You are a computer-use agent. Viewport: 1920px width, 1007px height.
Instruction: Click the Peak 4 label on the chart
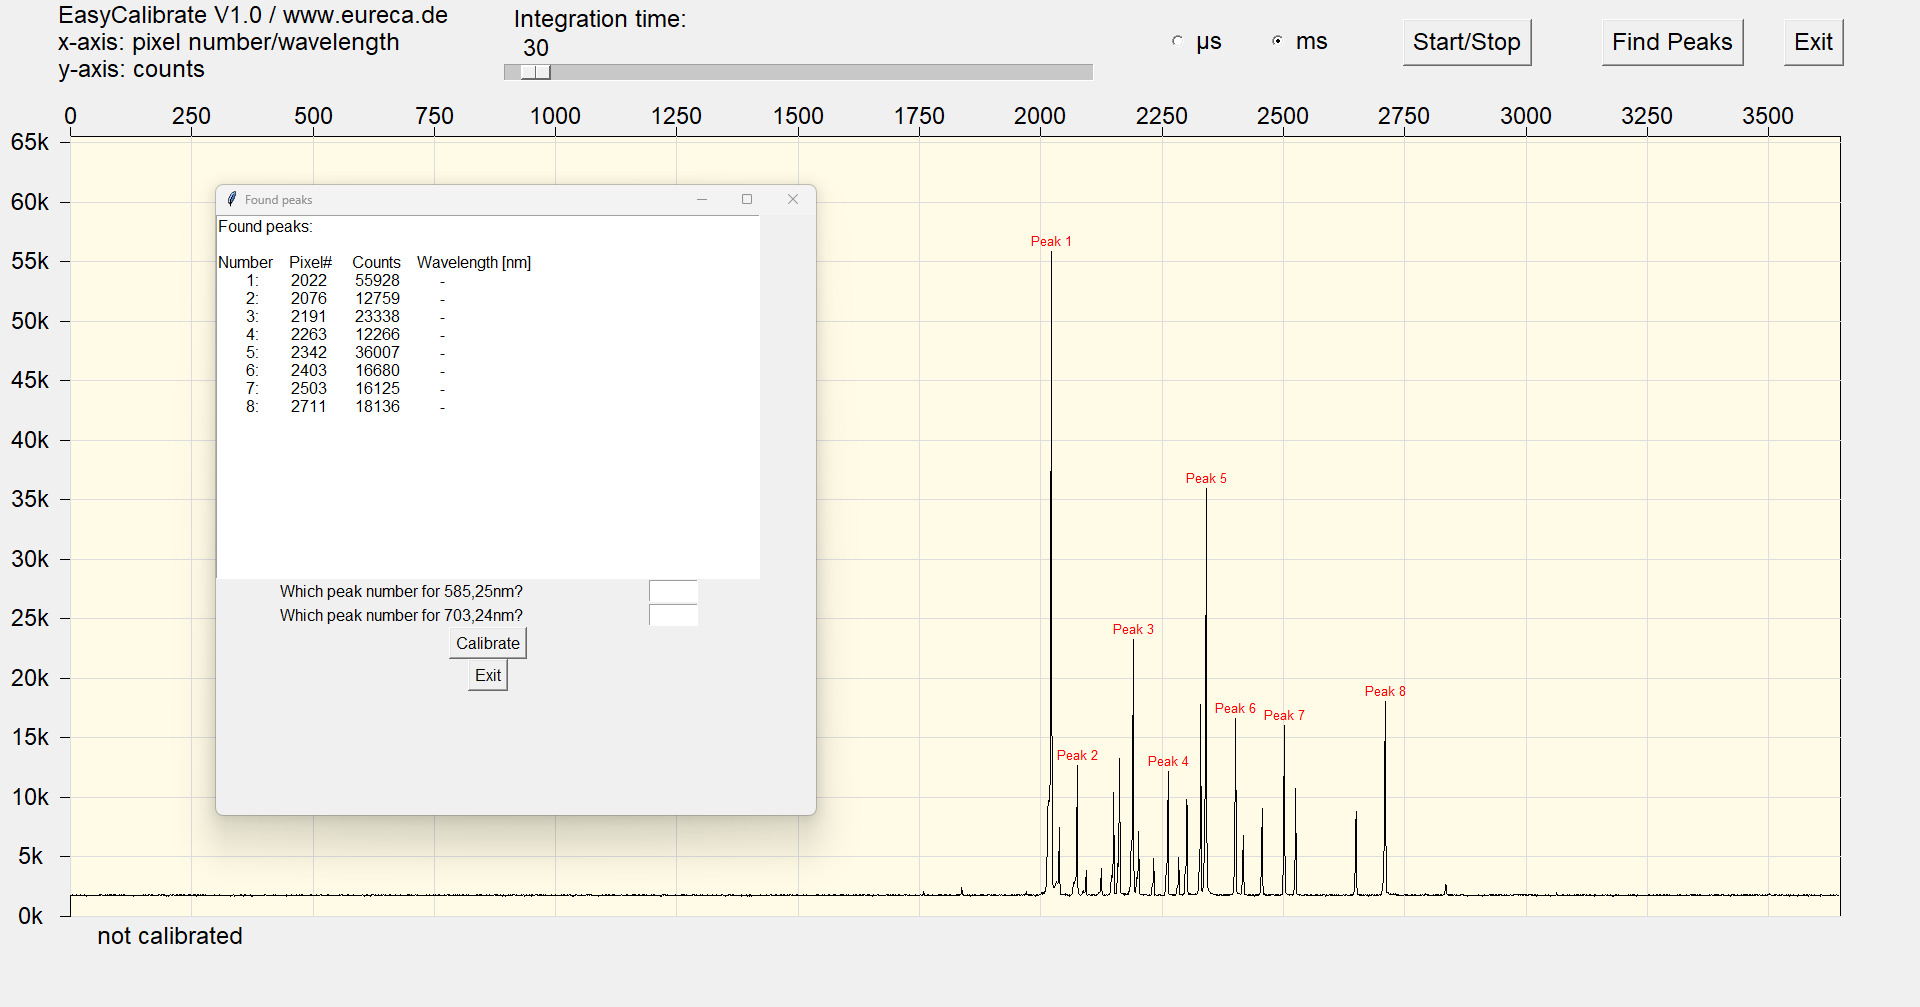point(1168,761)
